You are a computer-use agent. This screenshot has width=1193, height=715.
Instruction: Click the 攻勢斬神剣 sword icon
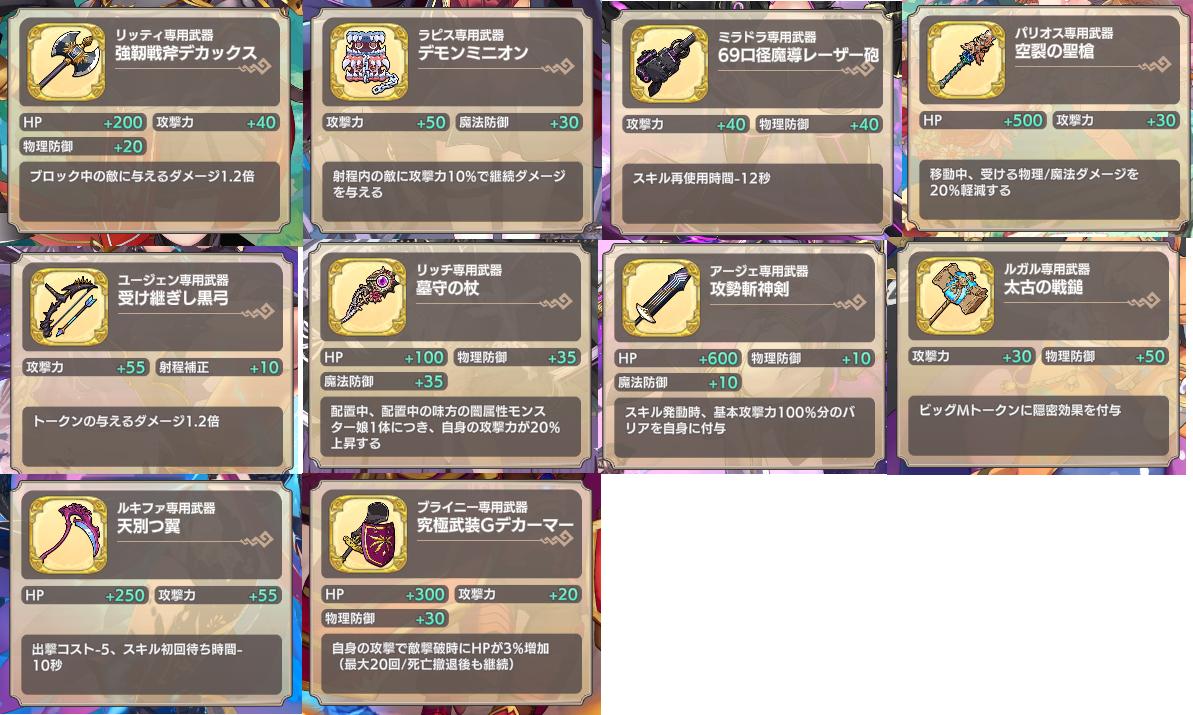pyautogui.click(x=660, y=298)
